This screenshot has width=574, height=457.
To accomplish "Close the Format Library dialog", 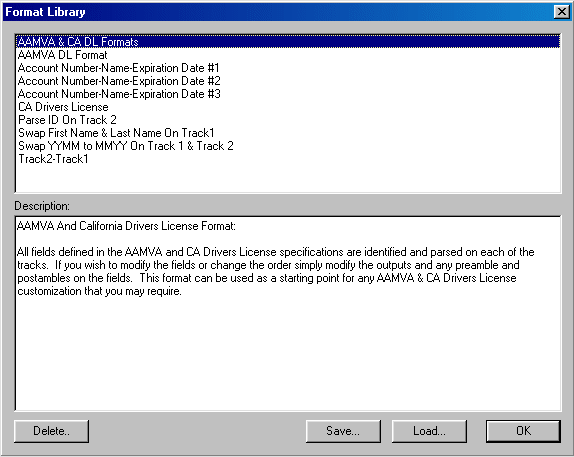I will pos(562,12).
